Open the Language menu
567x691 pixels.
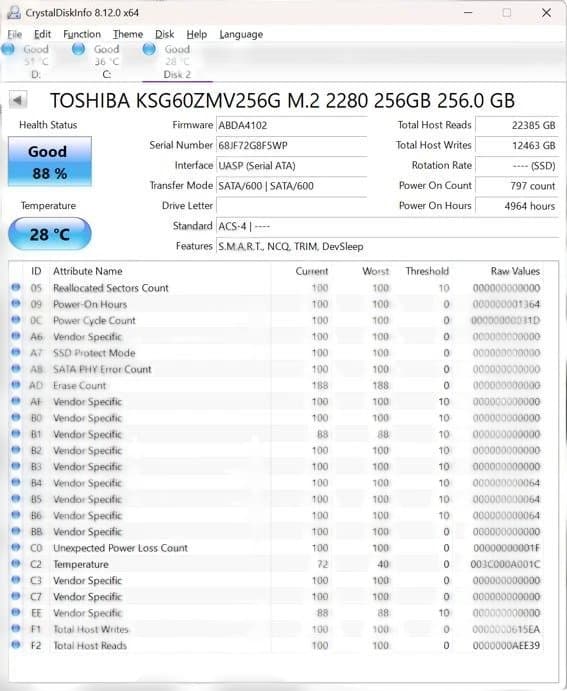tap(241, 34)
